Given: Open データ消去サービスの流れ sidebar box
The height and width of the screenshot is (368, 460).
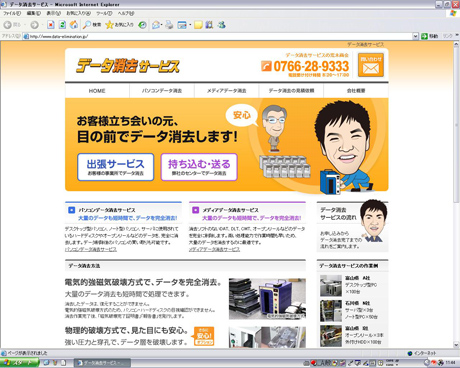Looking at the screenshot, I should click(352, 227).
